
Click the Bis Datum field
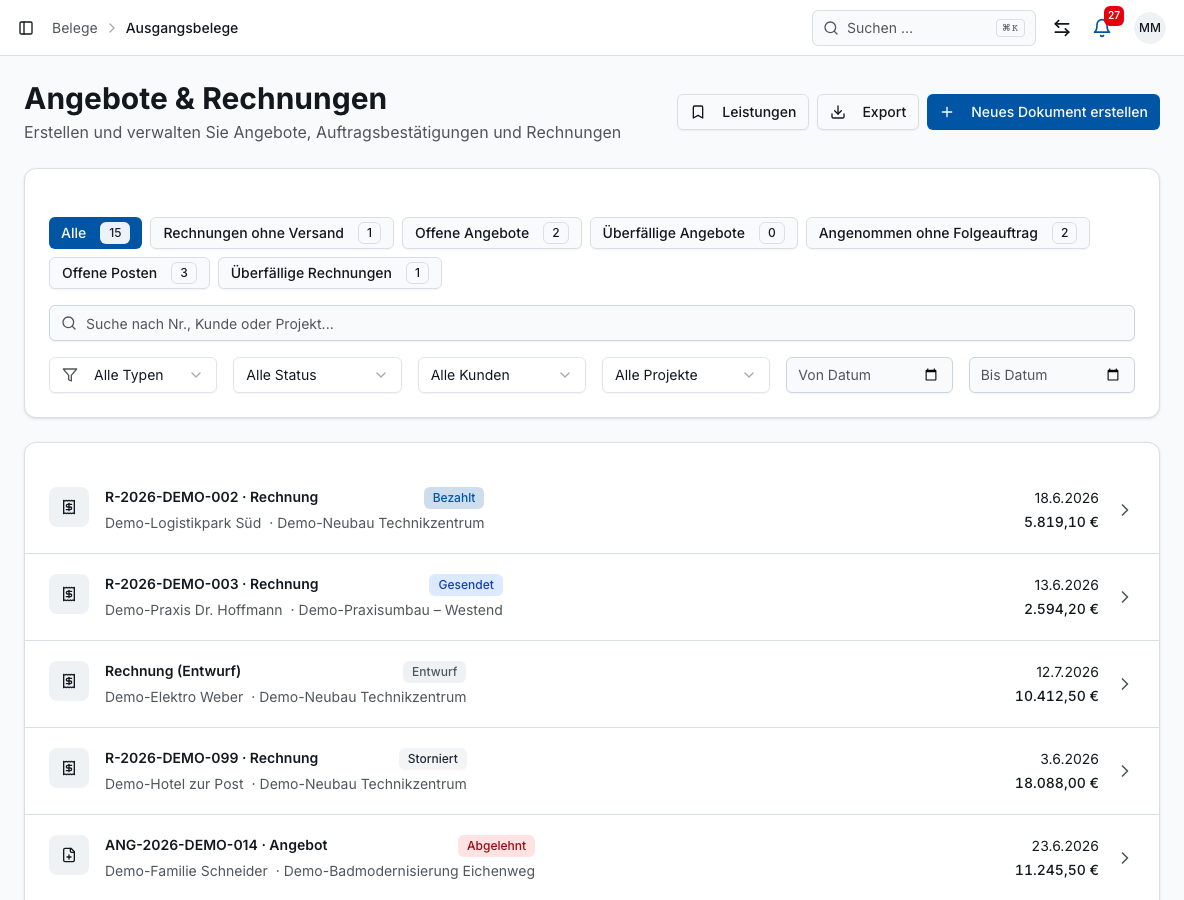[x=1052, y=375]
